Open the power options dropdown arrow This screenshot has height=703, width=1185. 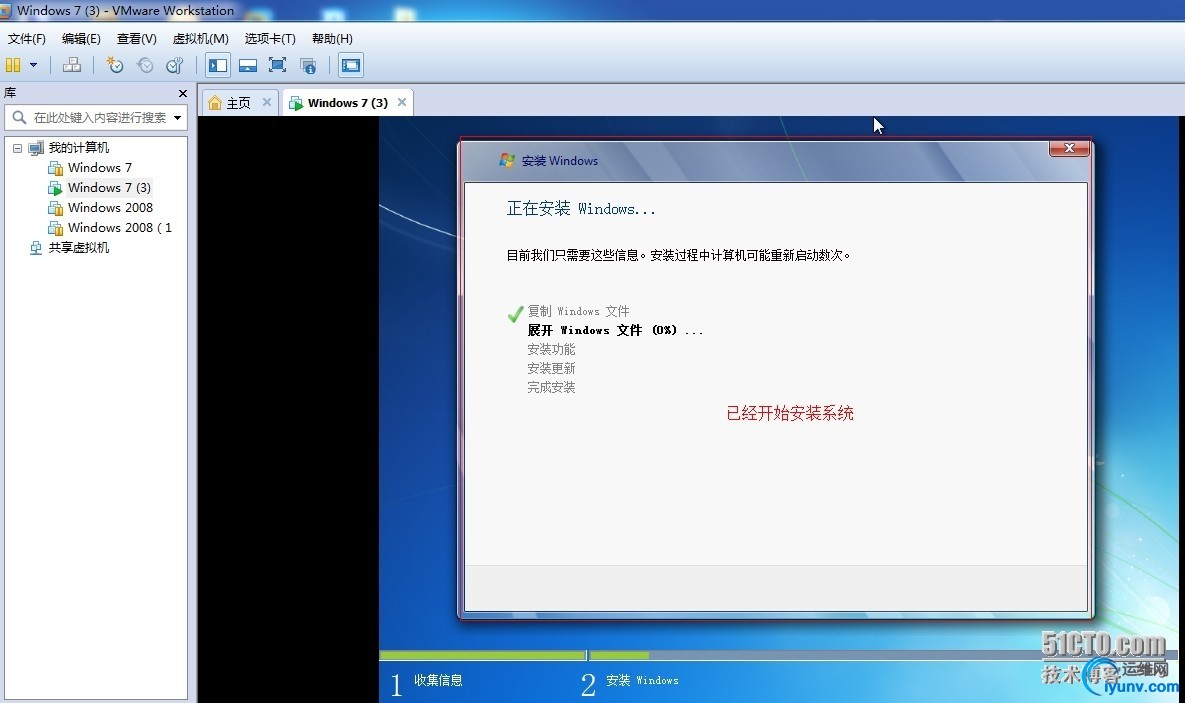(x=33, y=65)
